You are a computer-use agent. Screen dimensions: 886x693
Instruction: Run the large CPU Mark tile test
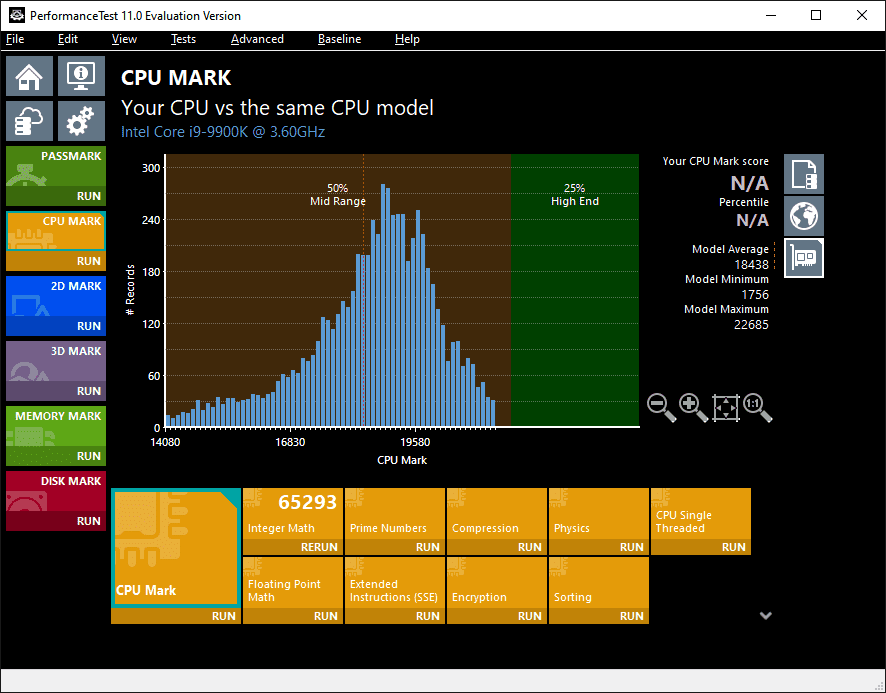[x=176, y=616]
